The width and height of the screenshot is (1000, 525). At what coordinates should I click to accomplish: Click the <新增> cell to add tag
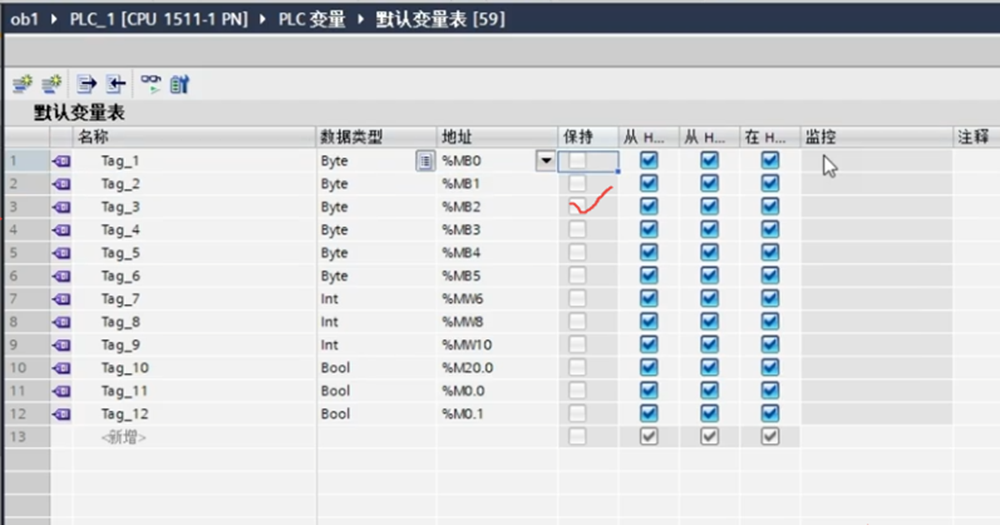124,437
